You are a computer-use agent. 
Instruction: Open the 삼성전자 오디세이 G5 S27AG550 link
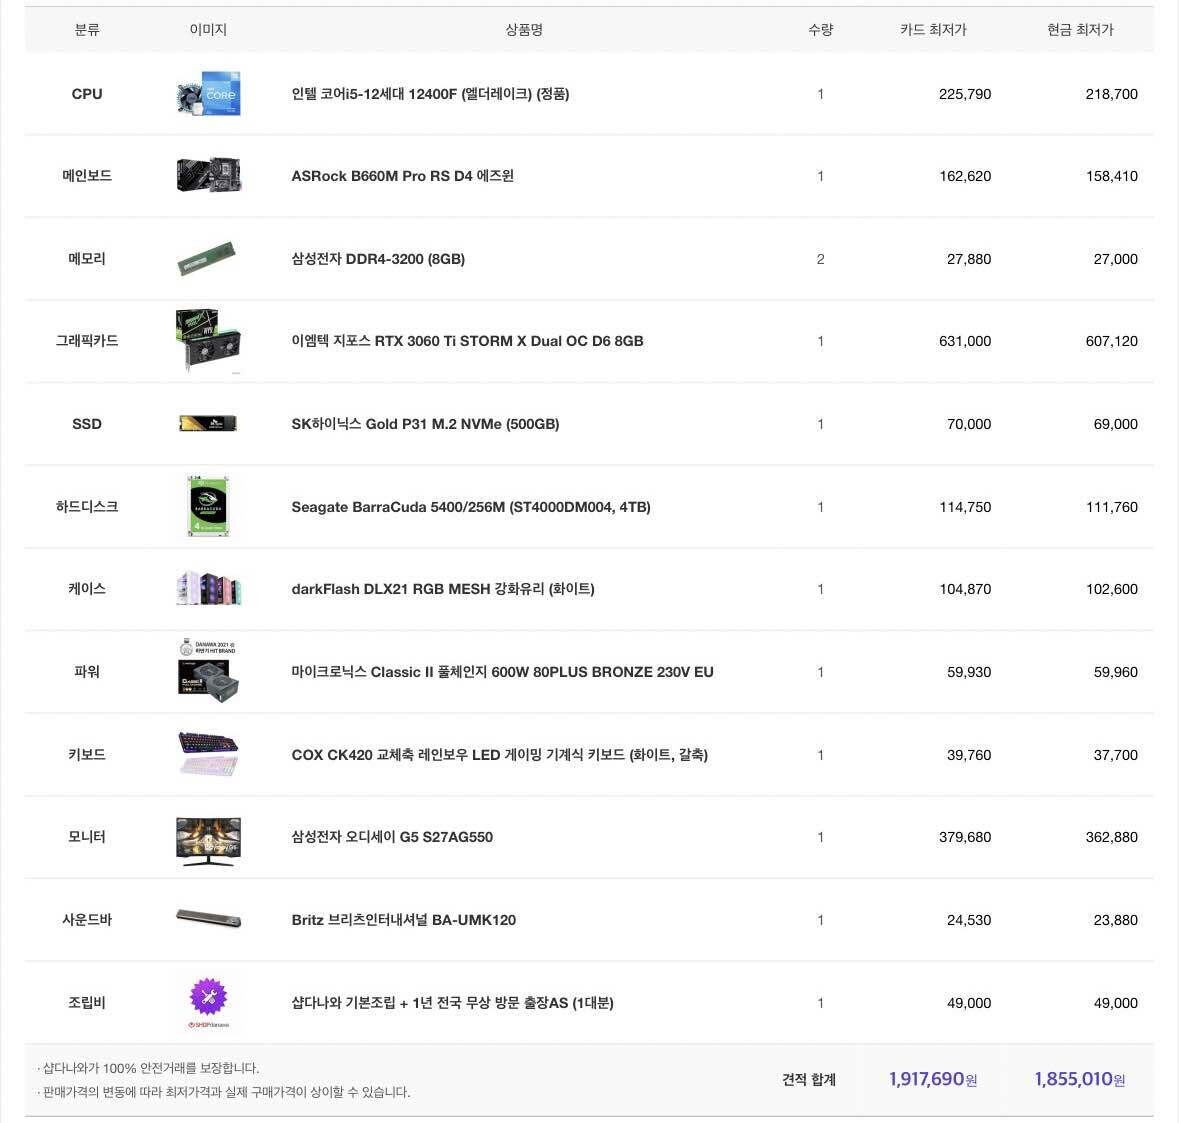[x=392, y=837]
